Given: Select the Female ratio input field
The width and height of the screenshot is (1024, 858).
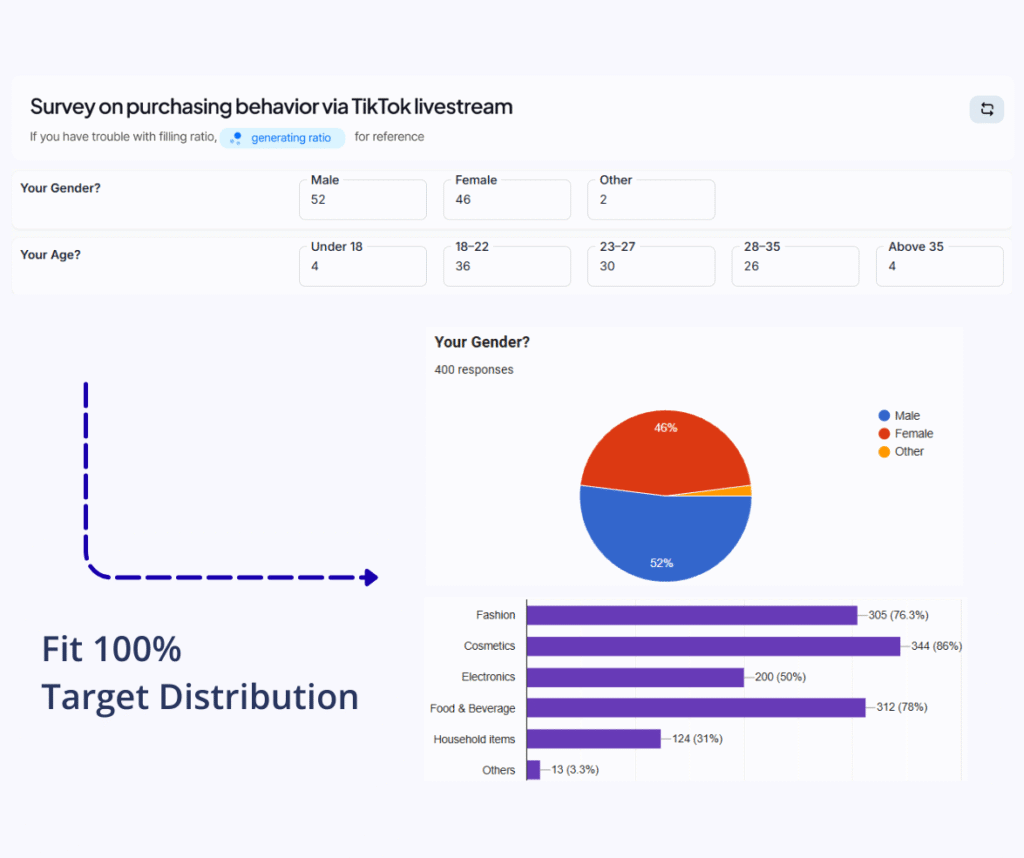Looking at the screenshot, I should 506,200.
